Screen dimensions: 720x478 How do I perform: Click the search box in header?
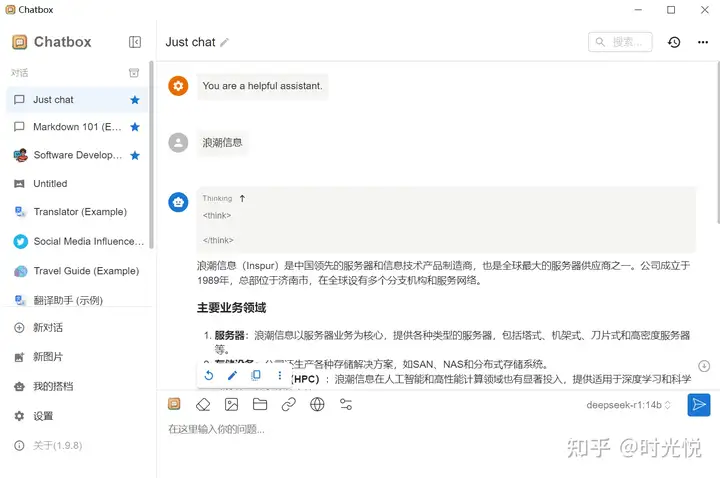pos(620,42)
